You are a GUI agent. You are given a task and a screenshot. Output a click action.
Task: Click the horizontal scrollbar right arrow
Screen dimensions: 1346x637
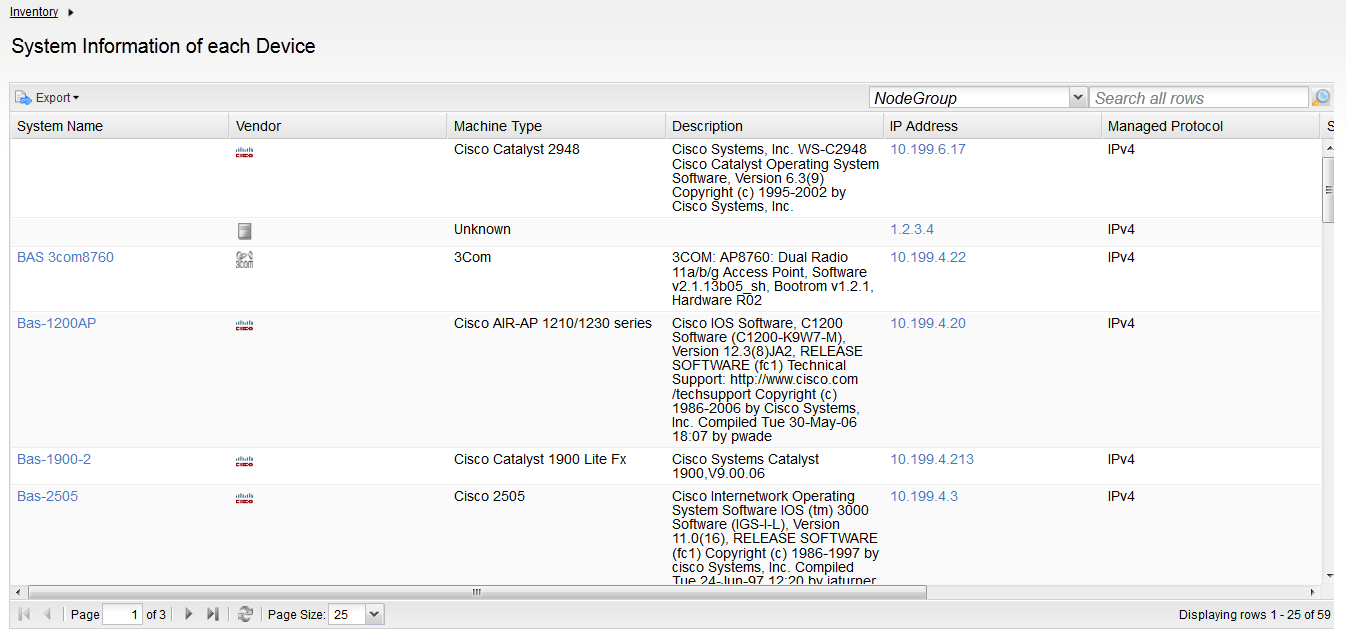coord(1314,592)
